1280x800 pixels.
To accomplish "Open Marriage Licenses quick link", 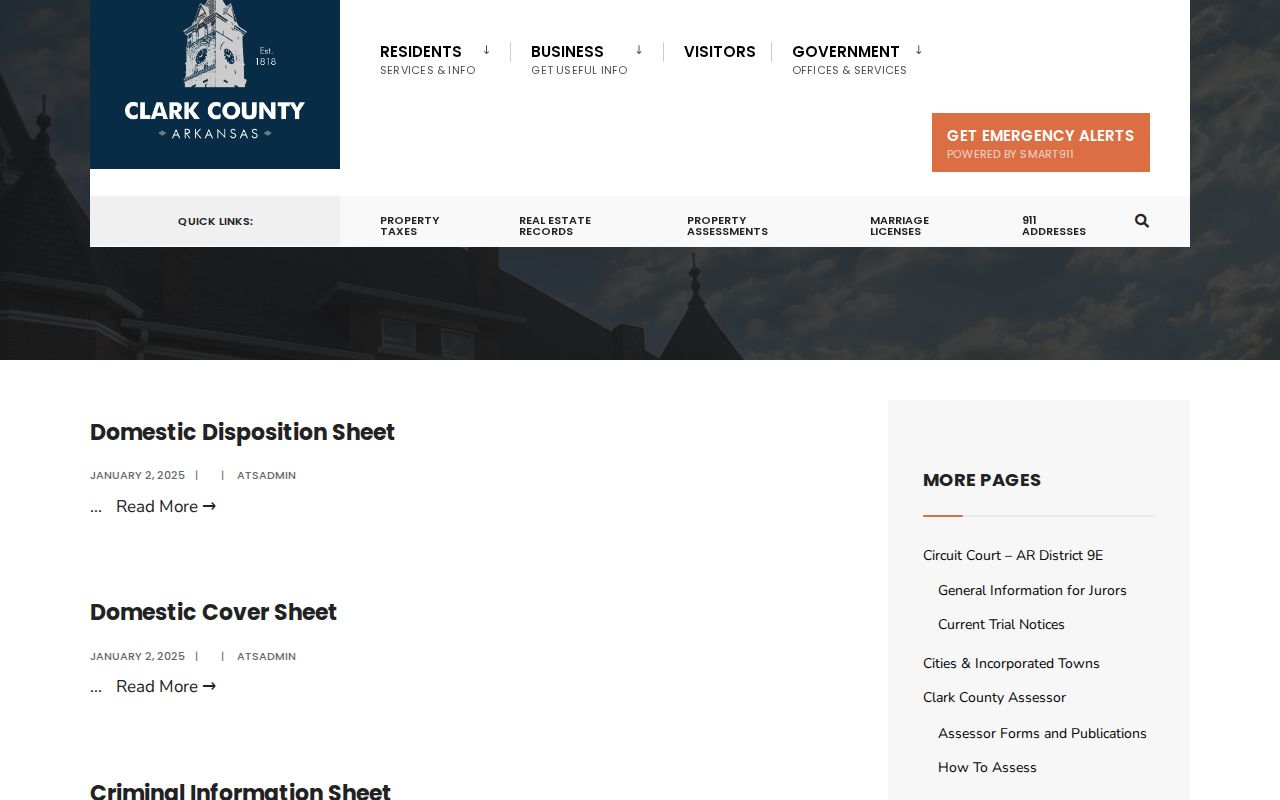I will 899,226.
